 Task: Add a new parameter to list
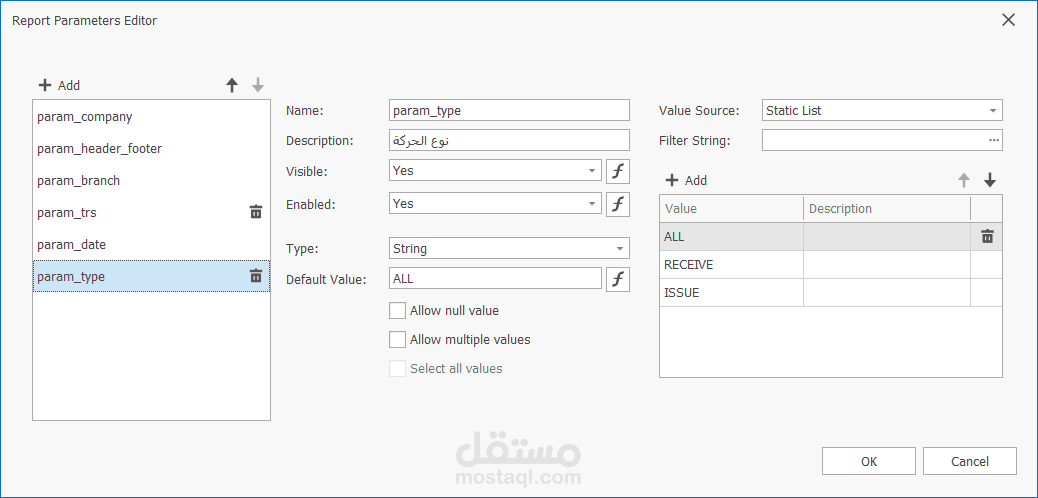point(59,86)
